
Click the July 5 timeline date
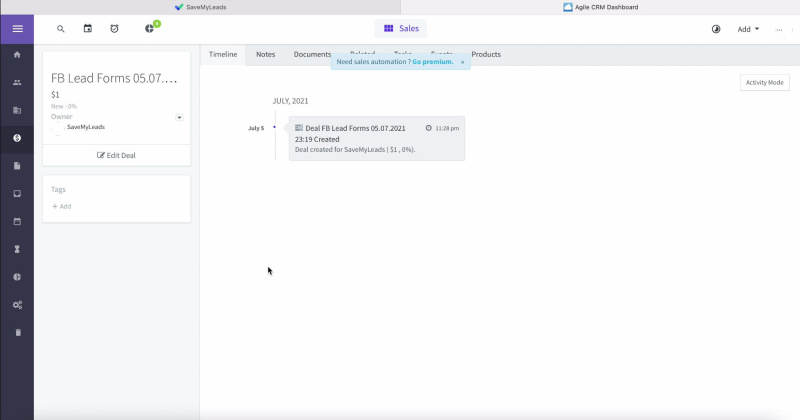click(256, 128)
